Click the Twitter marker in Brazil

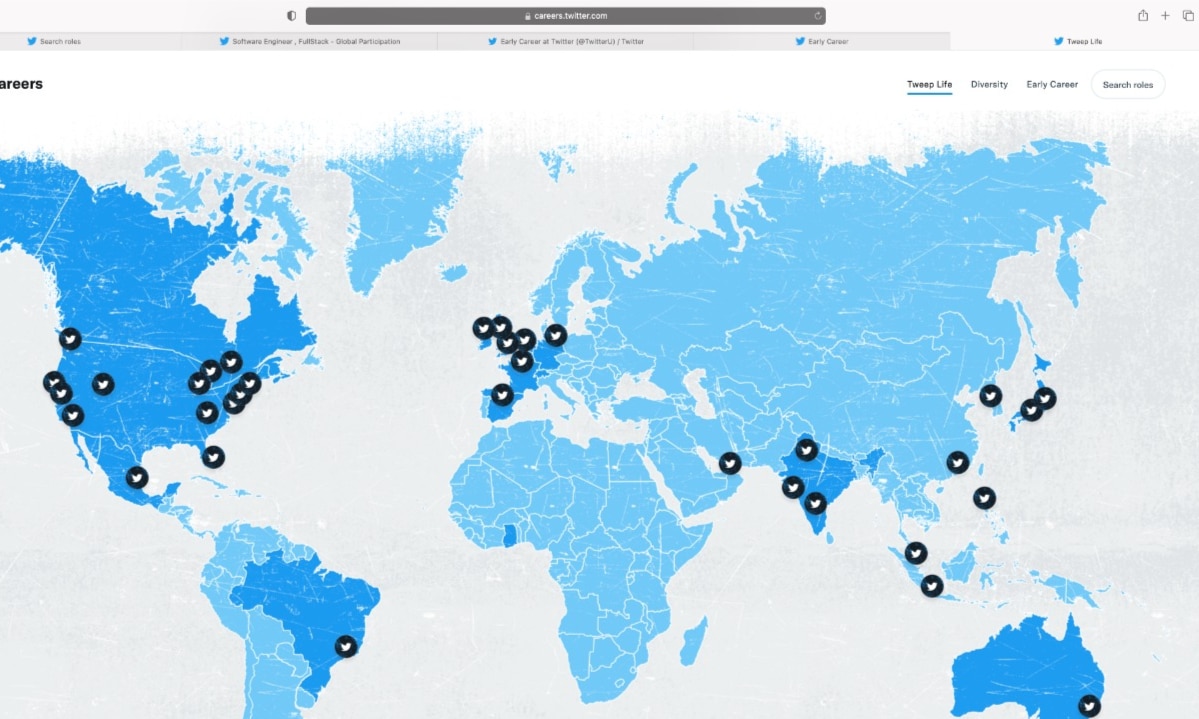tap(346, 646)
